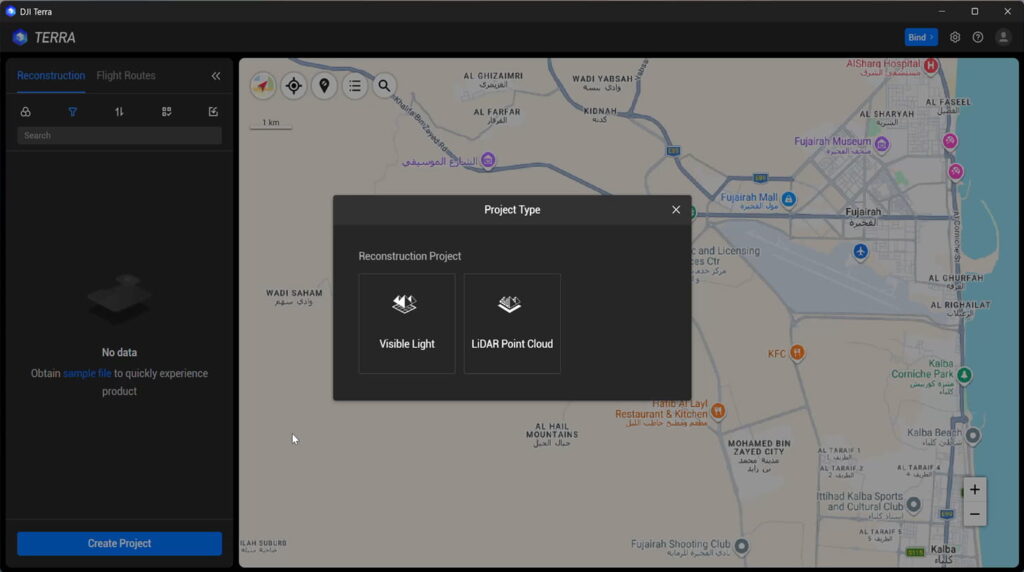The width and height of the screenshot is (1024, 572).
Task: Click the Kalba Beach map marker
Action: (x=972, y=436)
